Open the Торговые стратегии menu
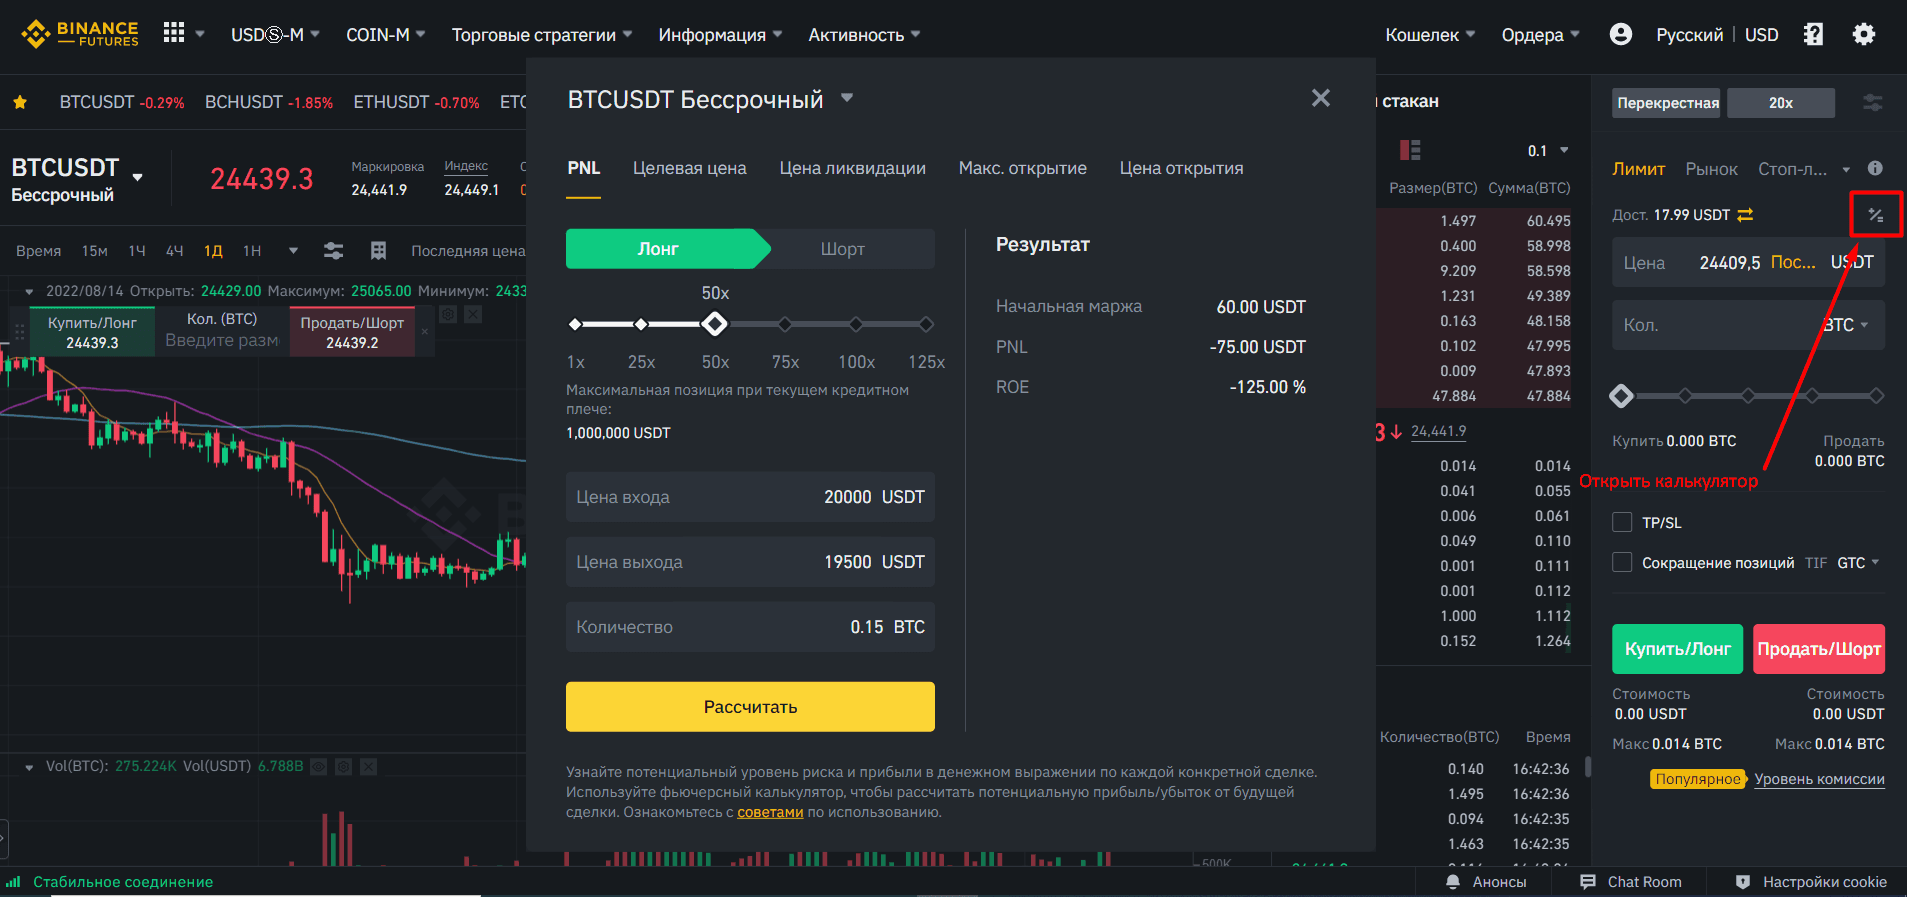The image size is (1907, 897). point(542,34)
